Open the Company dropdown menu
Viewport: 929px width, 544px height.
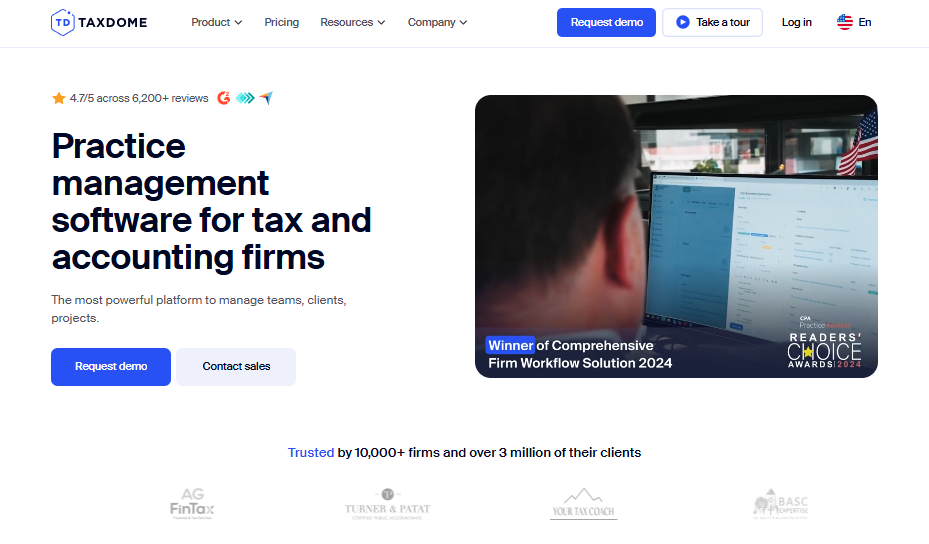click(x=437, y=22)
